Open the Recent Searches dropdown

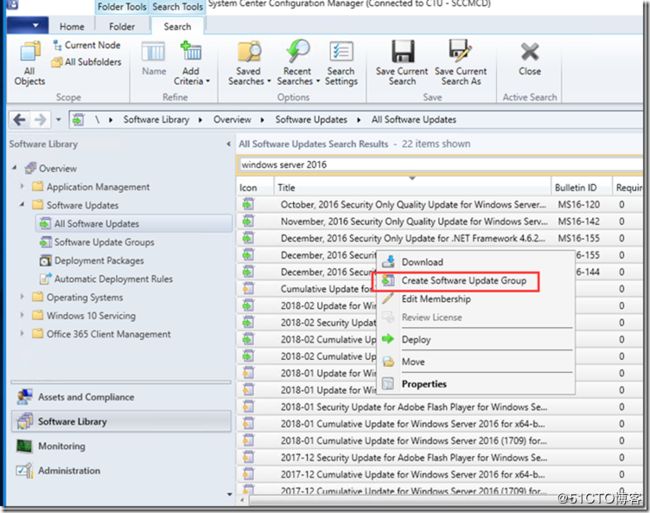pos(298,63)
